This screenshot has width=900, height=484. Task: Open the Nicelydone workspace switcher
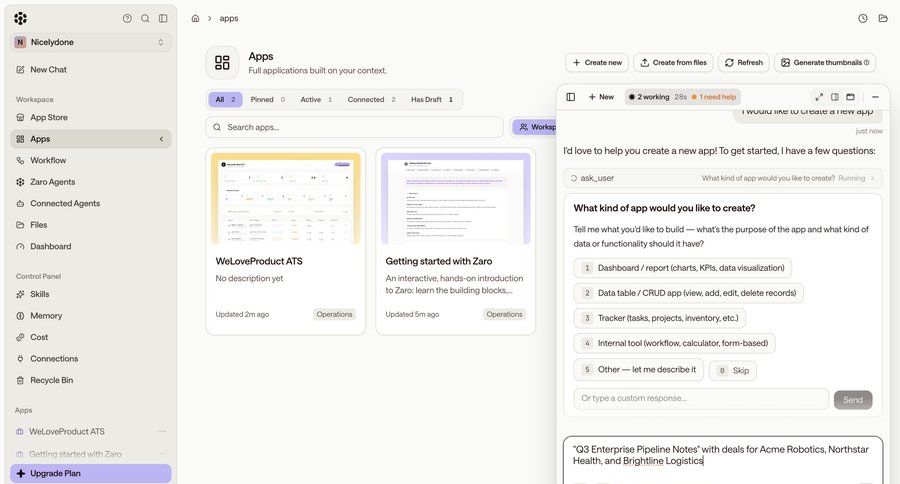coord(91,42)
